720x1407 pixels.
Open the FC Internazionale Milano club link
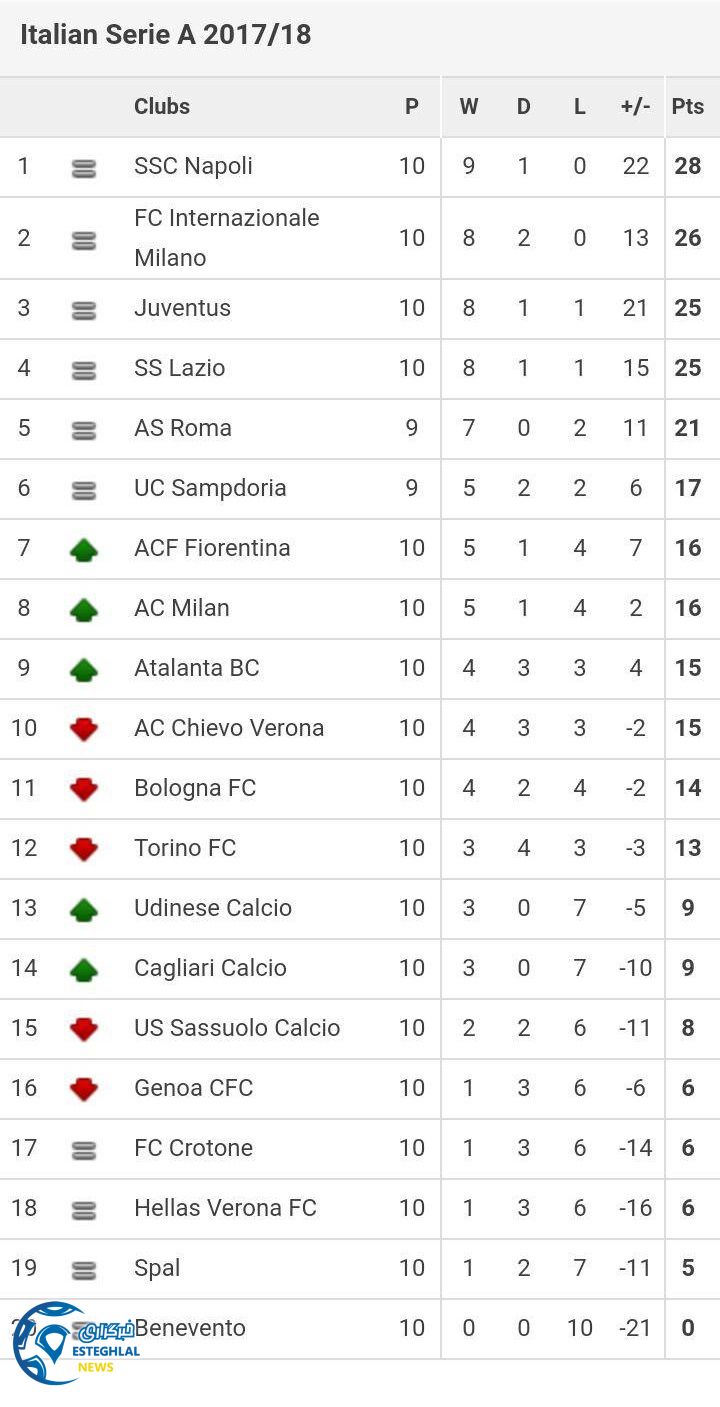click(x=227, y=238)
